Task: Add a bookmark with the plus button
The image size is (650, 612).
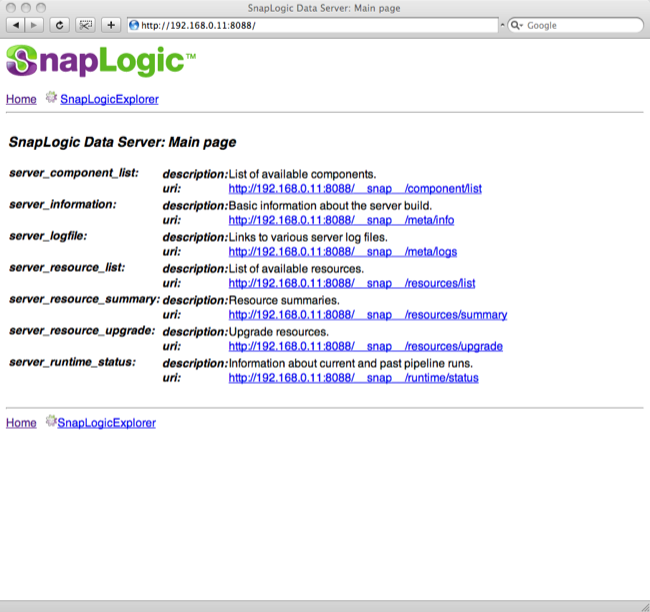Action: coord(111,25)
